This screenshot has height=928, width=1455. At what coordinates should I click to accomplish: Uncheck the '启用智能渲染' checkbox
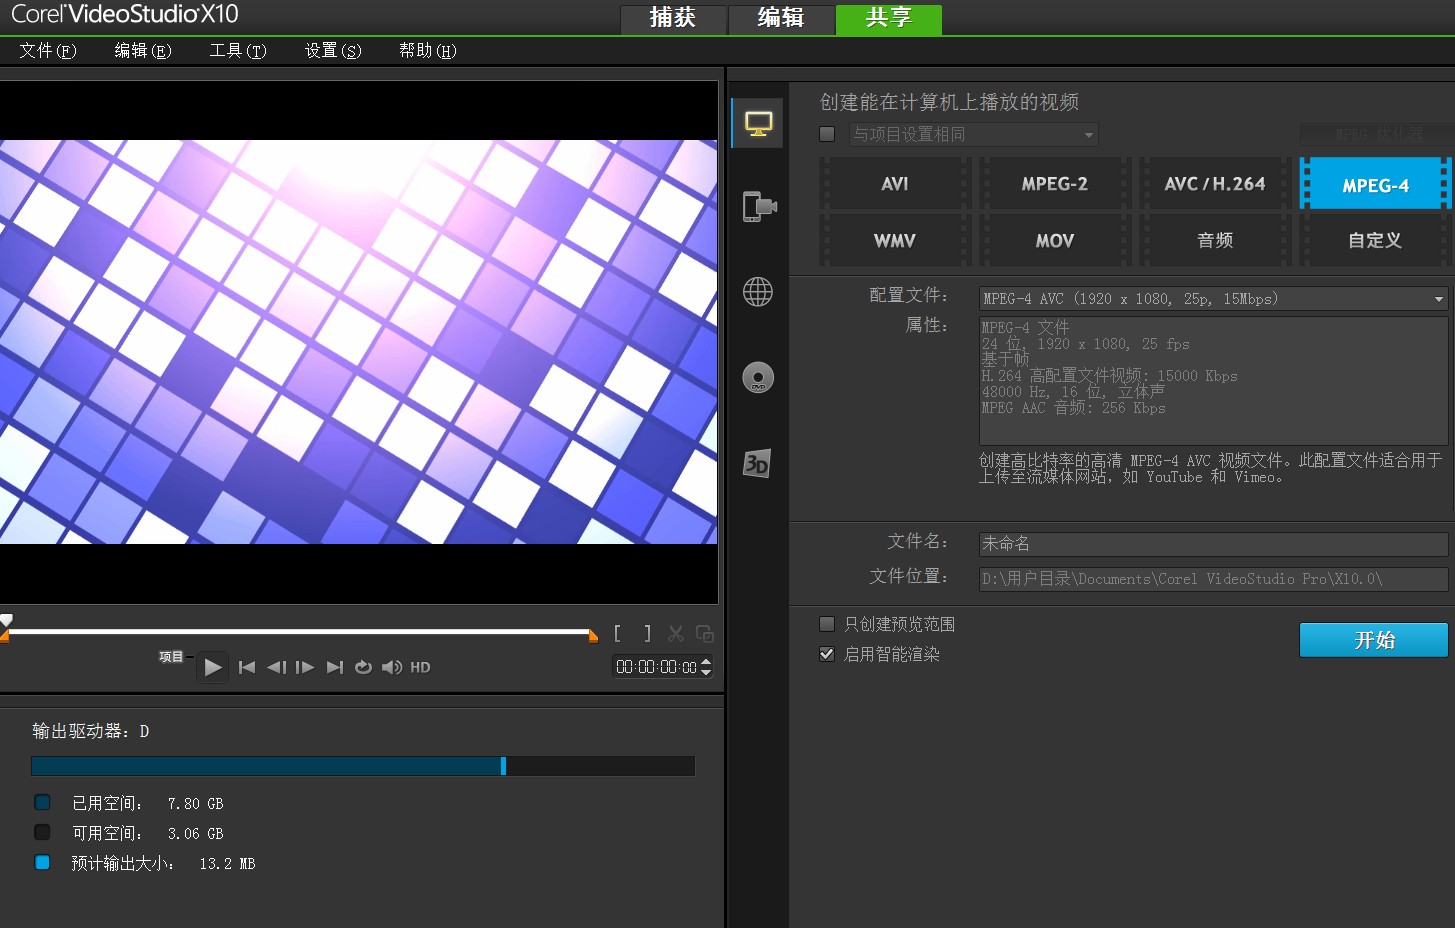coord(827,654)
